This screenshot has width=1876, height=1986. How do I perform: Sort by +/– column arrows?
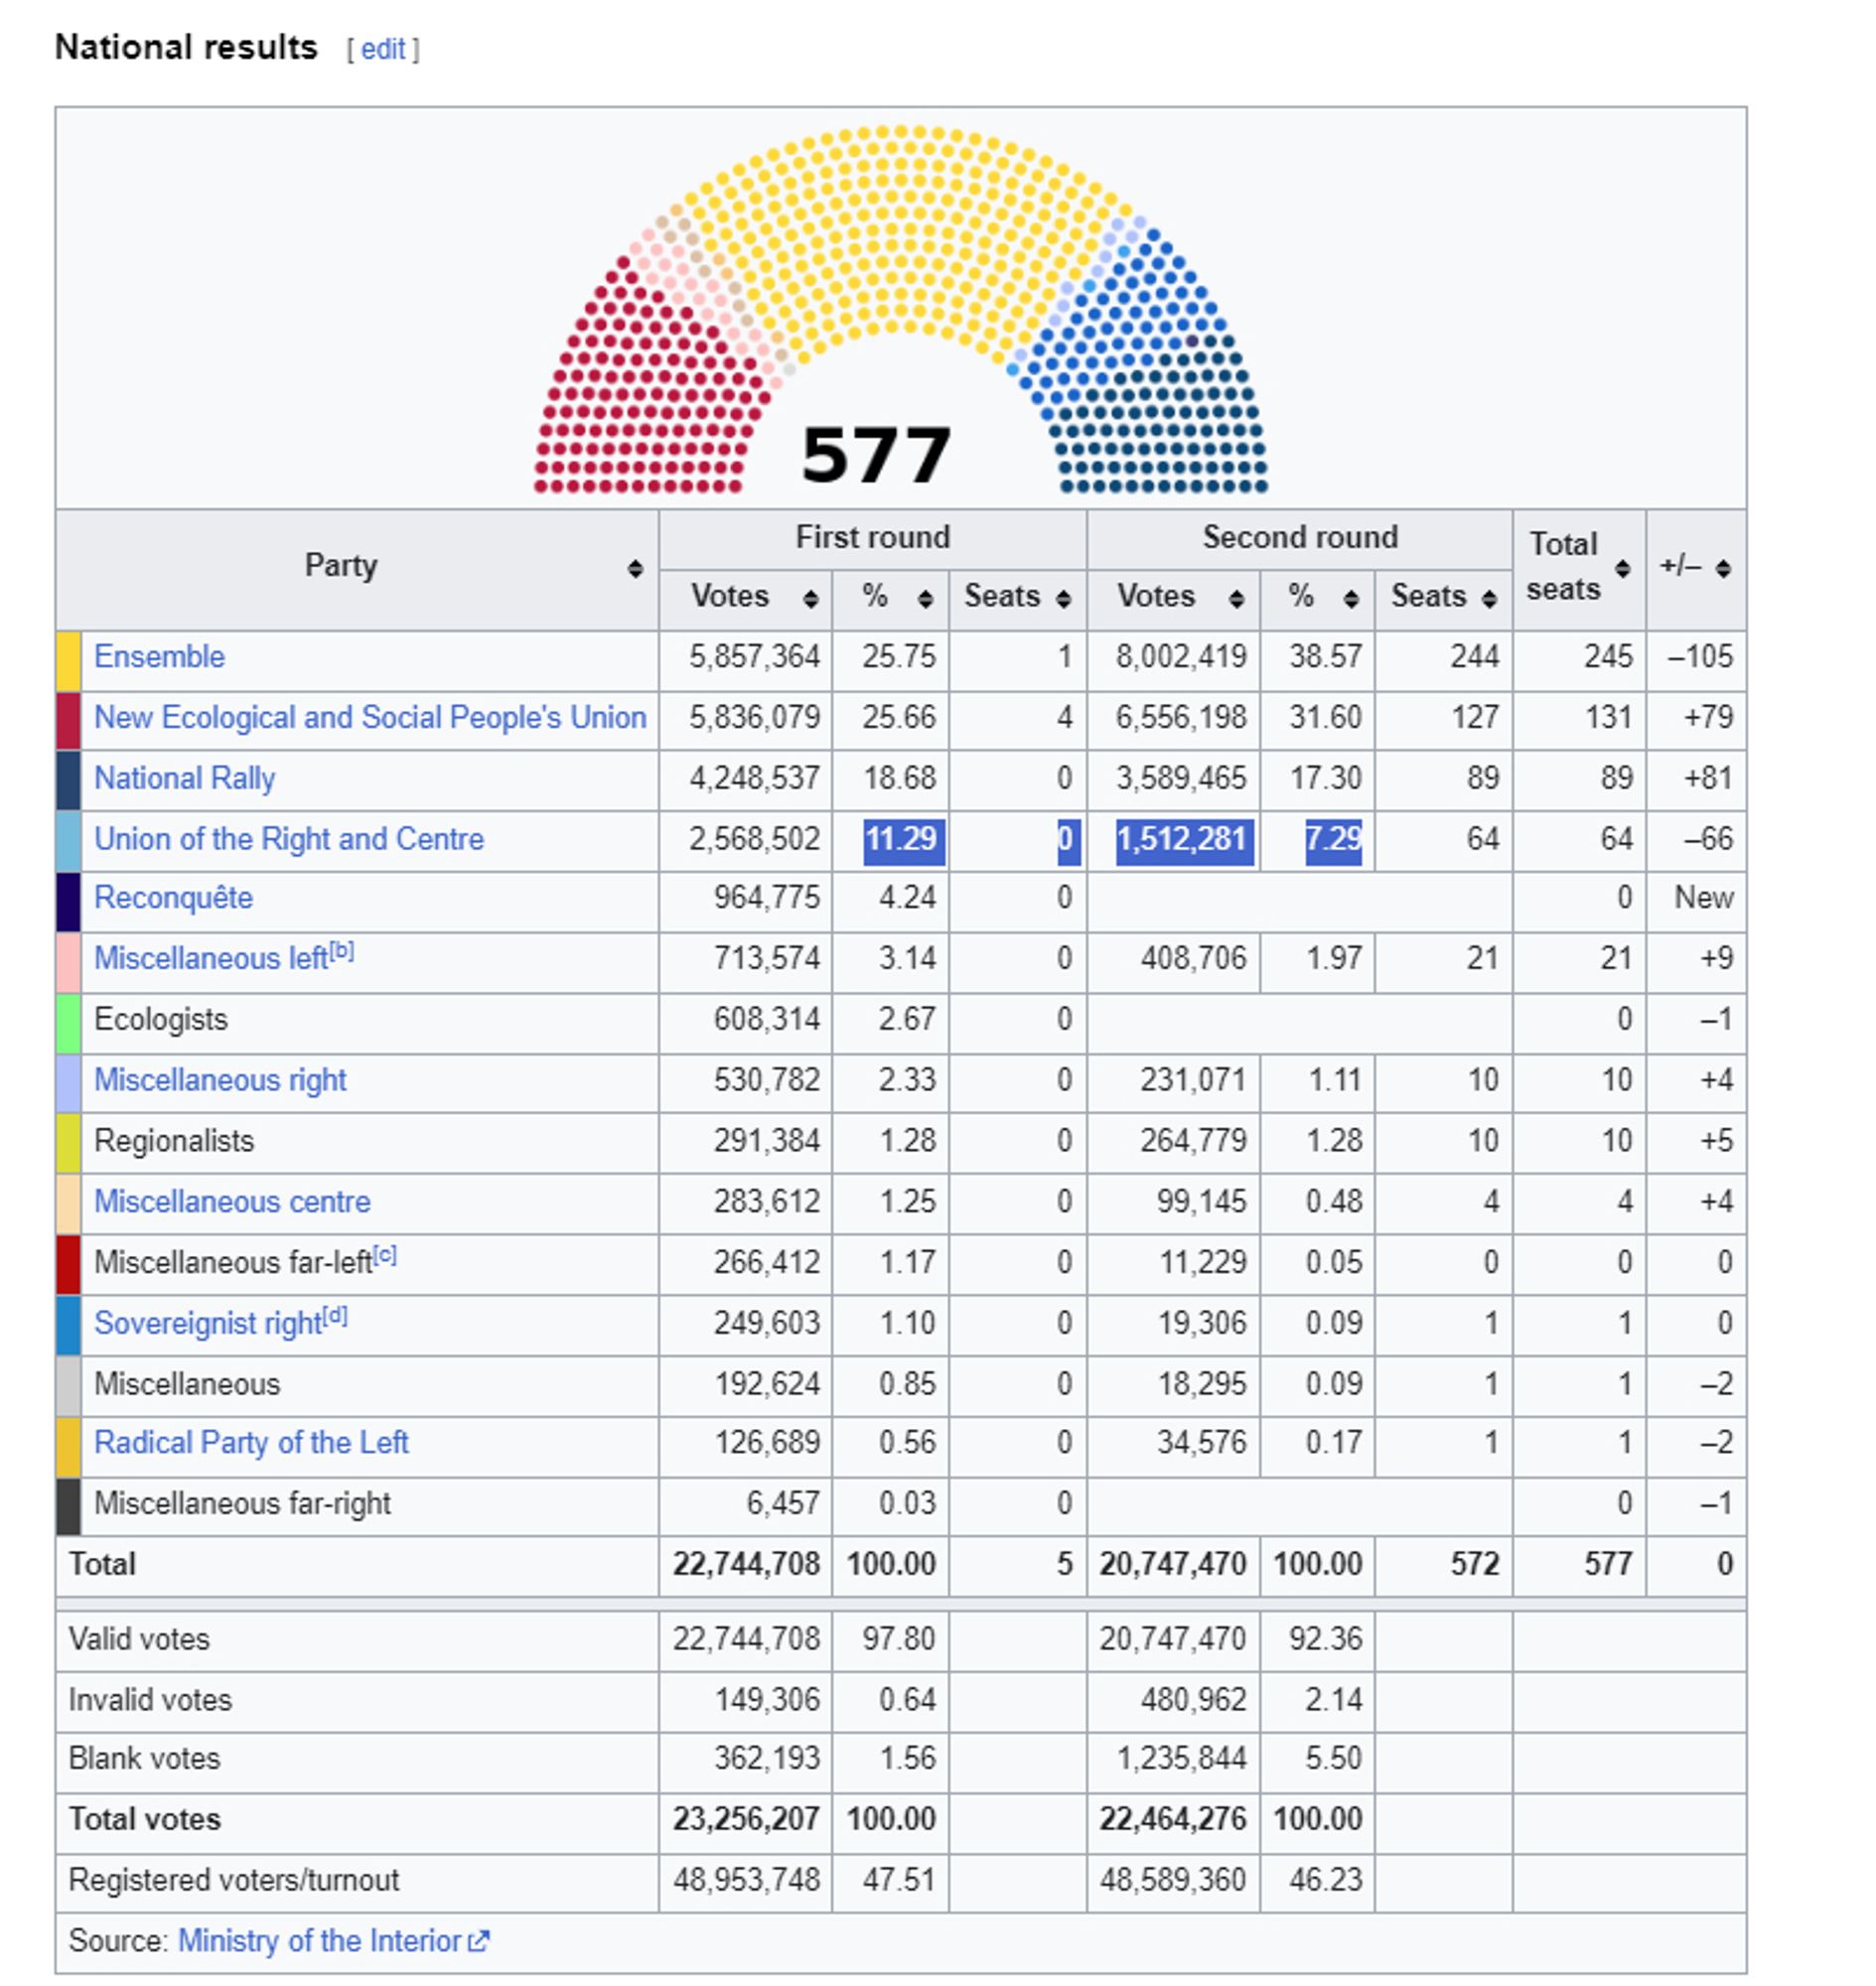(x=1723, y=569)
